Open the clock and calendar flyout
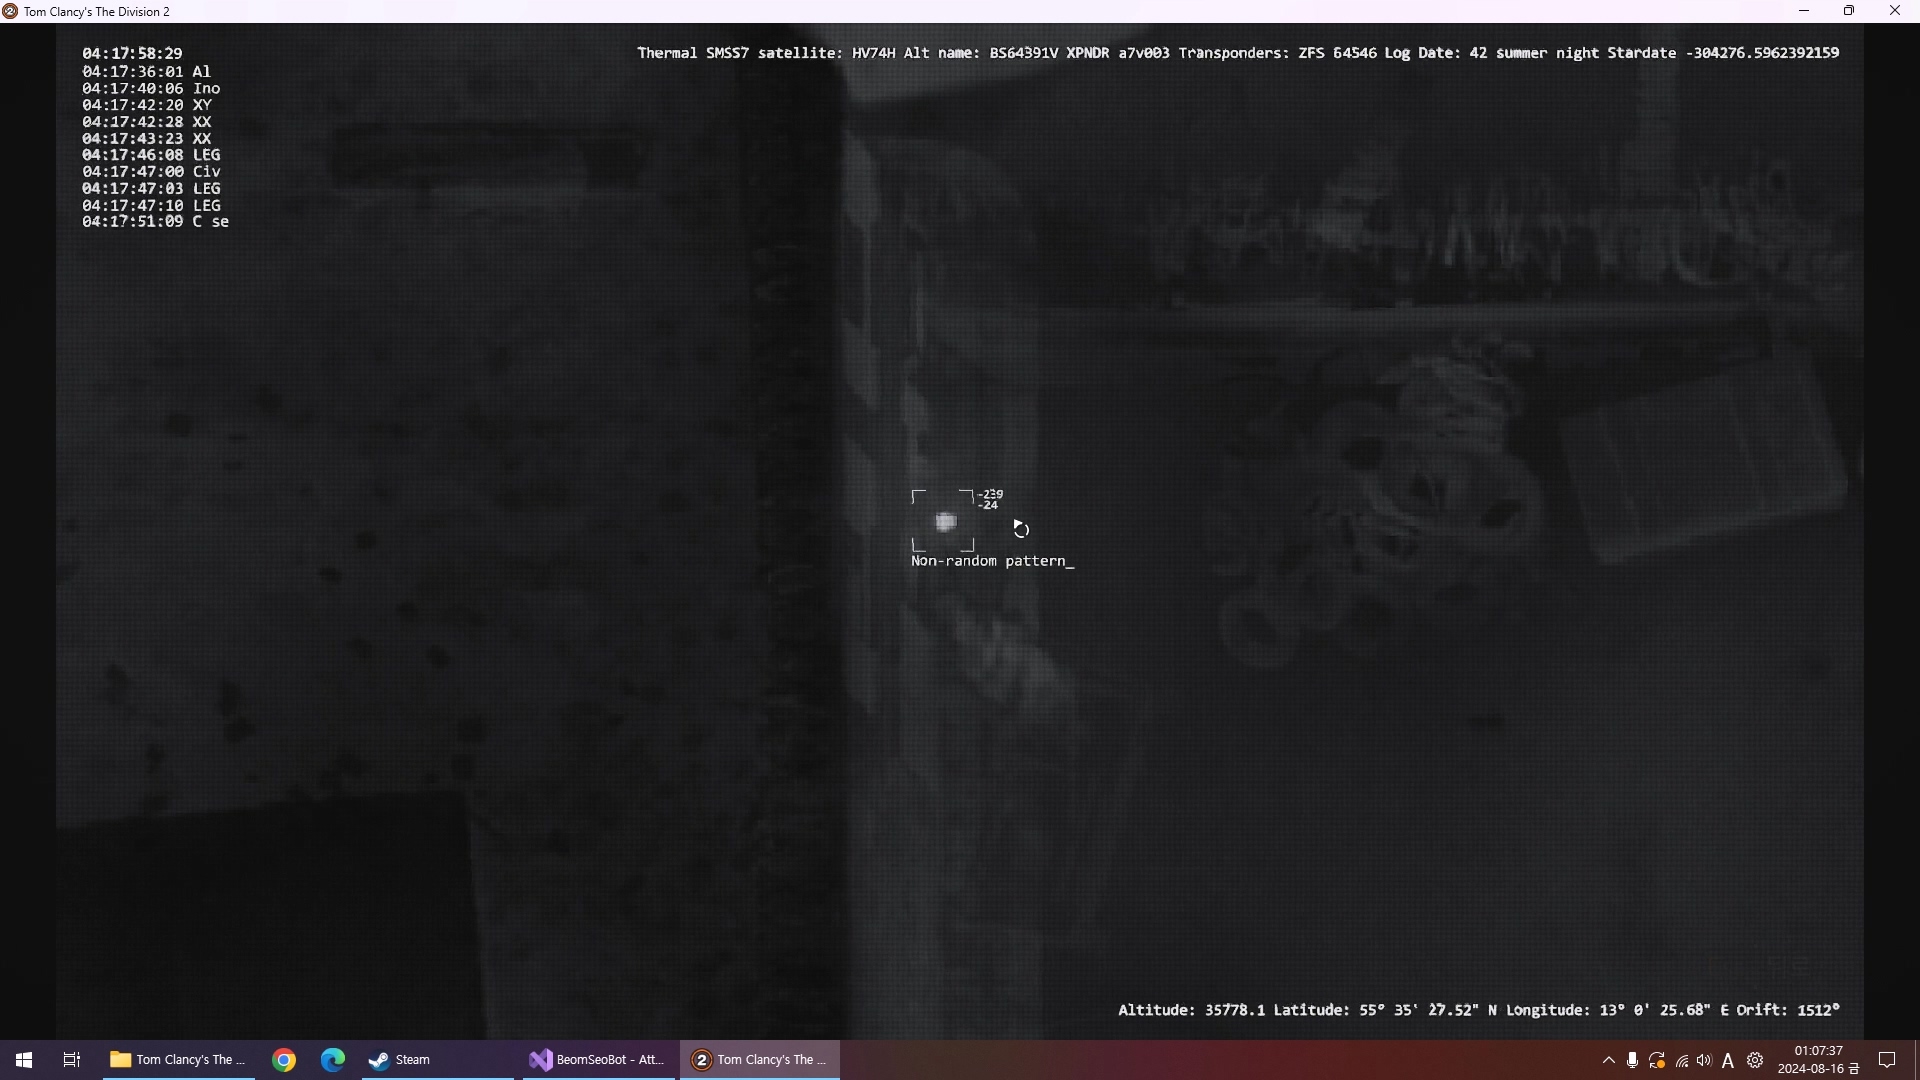The image size is (1920, 1080). pyautogui.click(x=1817, y=1060)
